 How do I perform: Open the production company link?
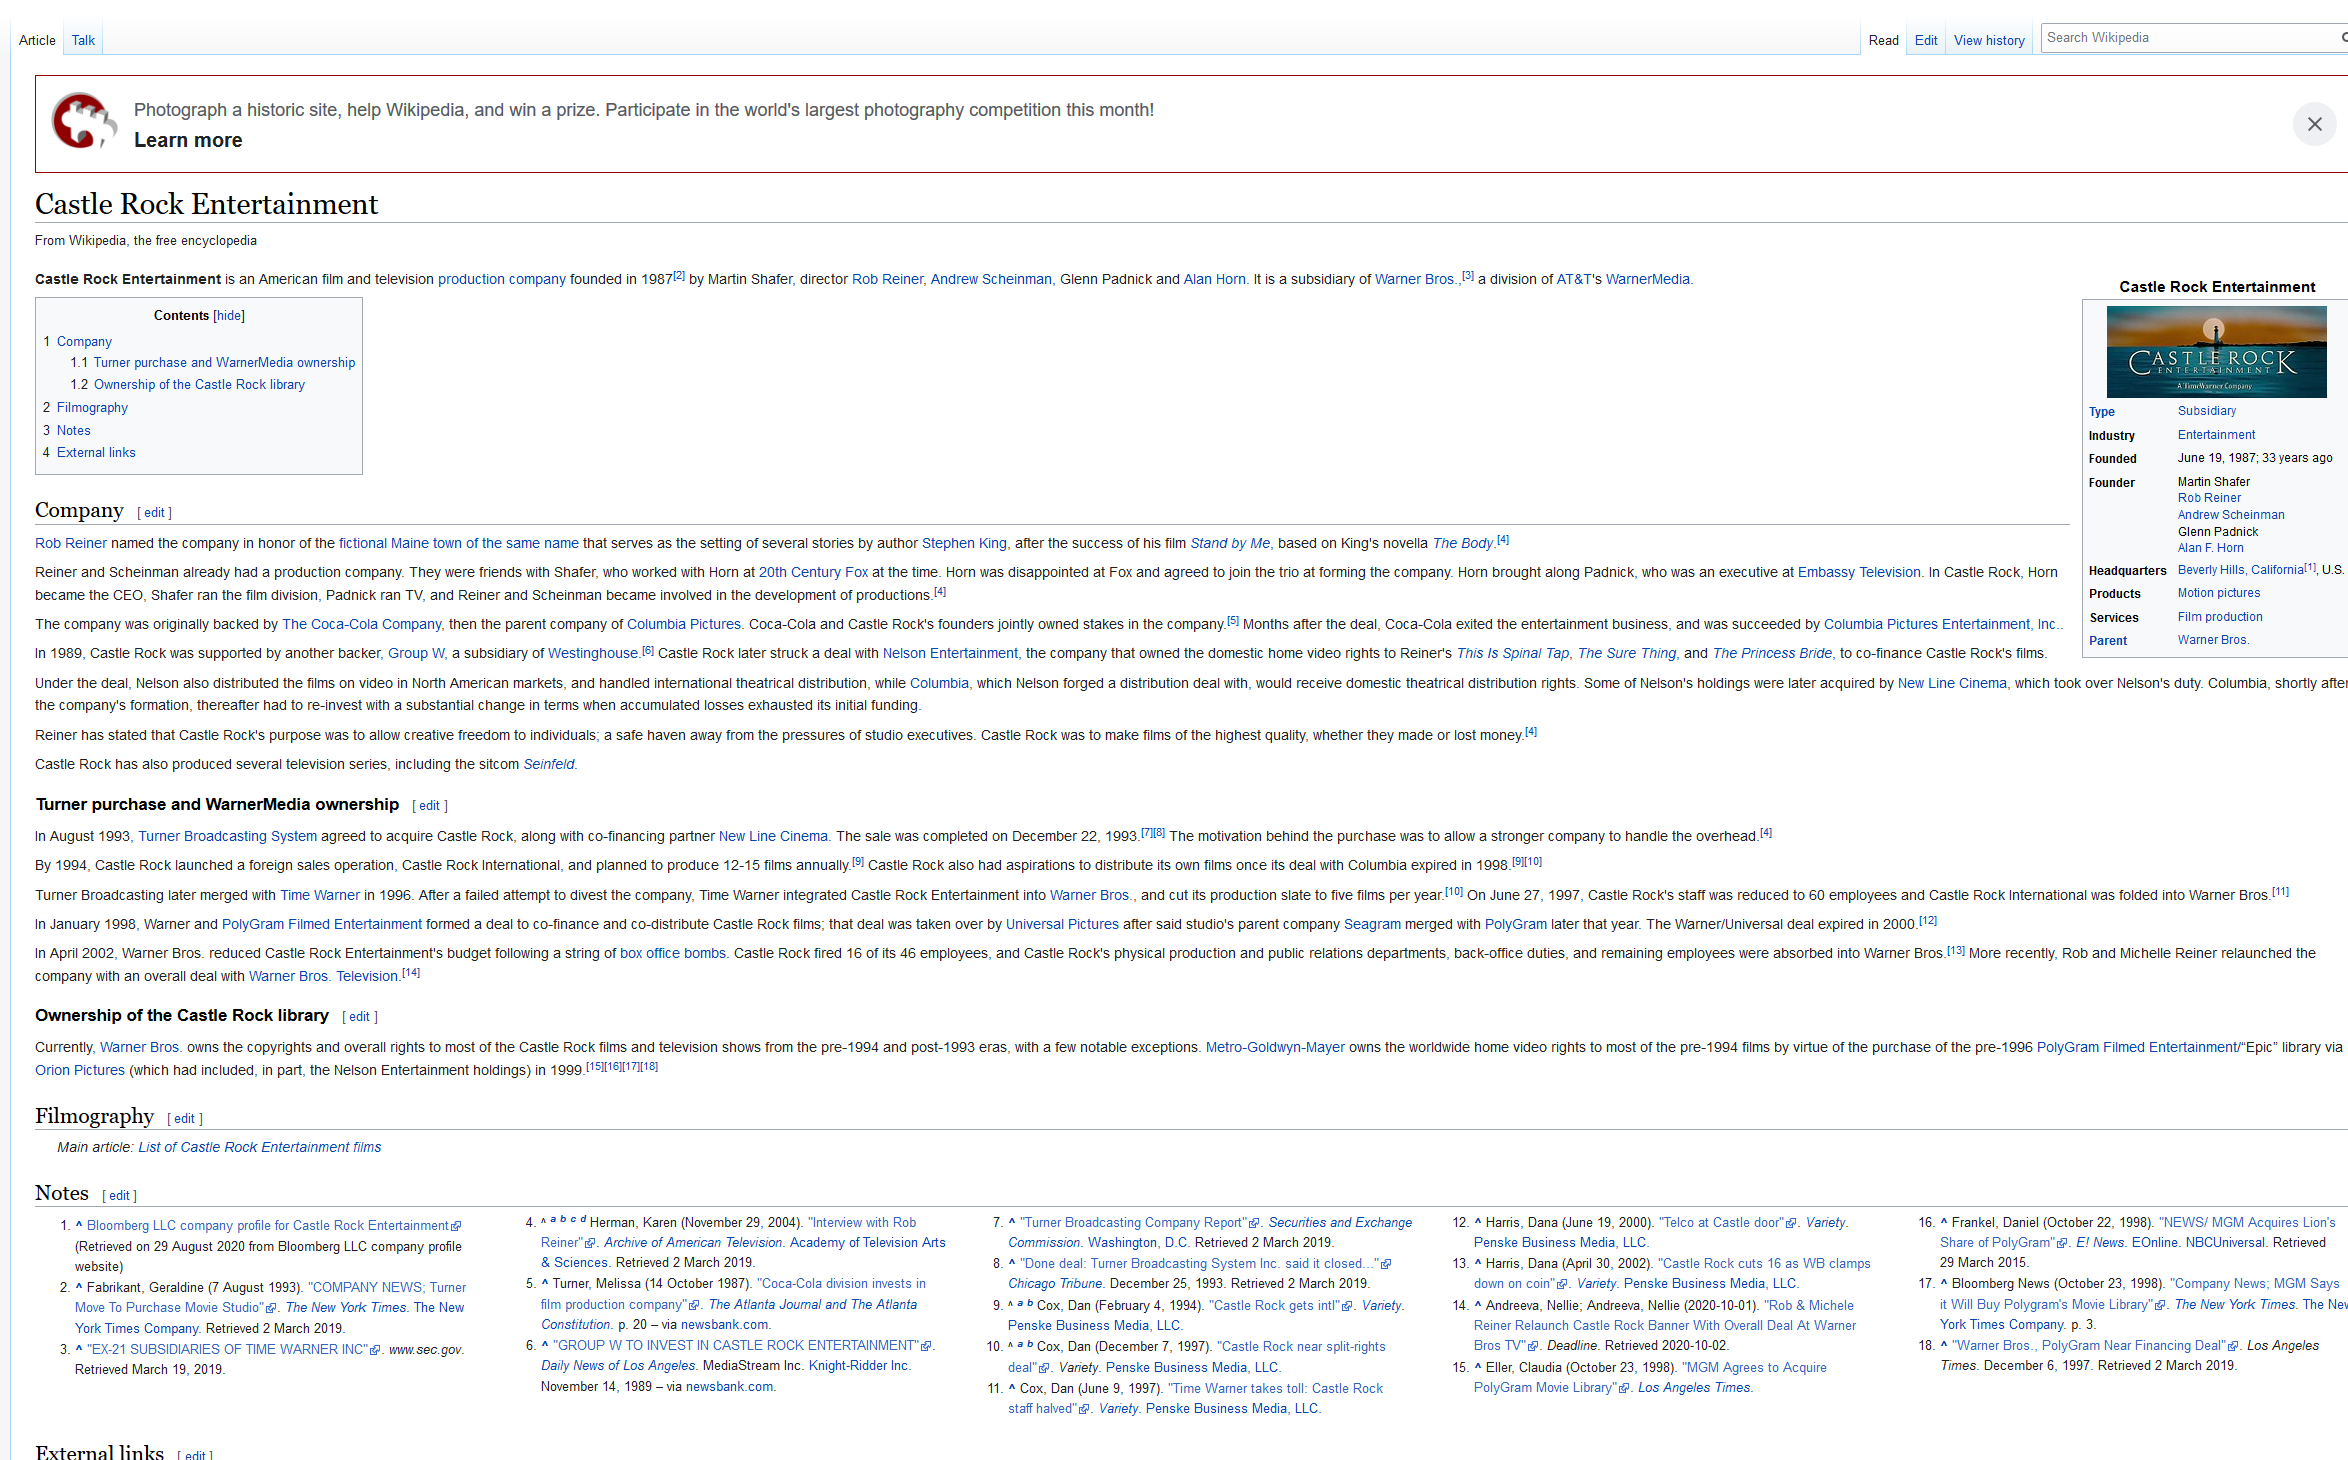point(502,280)
